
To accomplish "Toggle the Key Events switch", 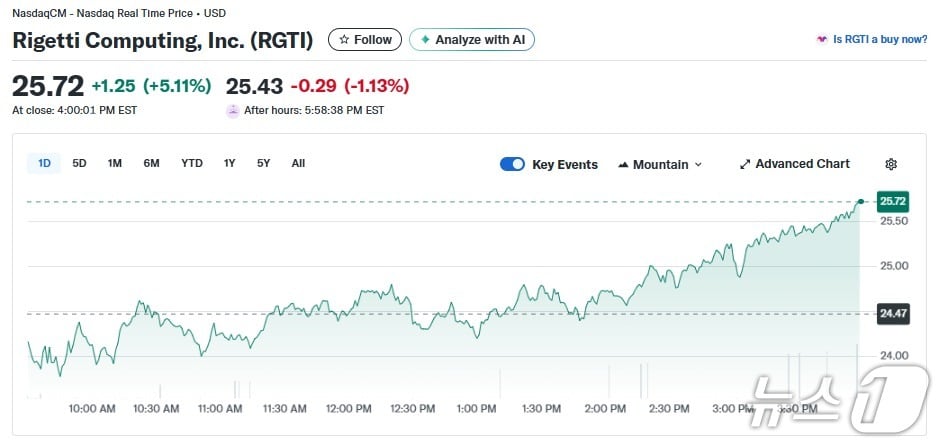I will point(512,164).
